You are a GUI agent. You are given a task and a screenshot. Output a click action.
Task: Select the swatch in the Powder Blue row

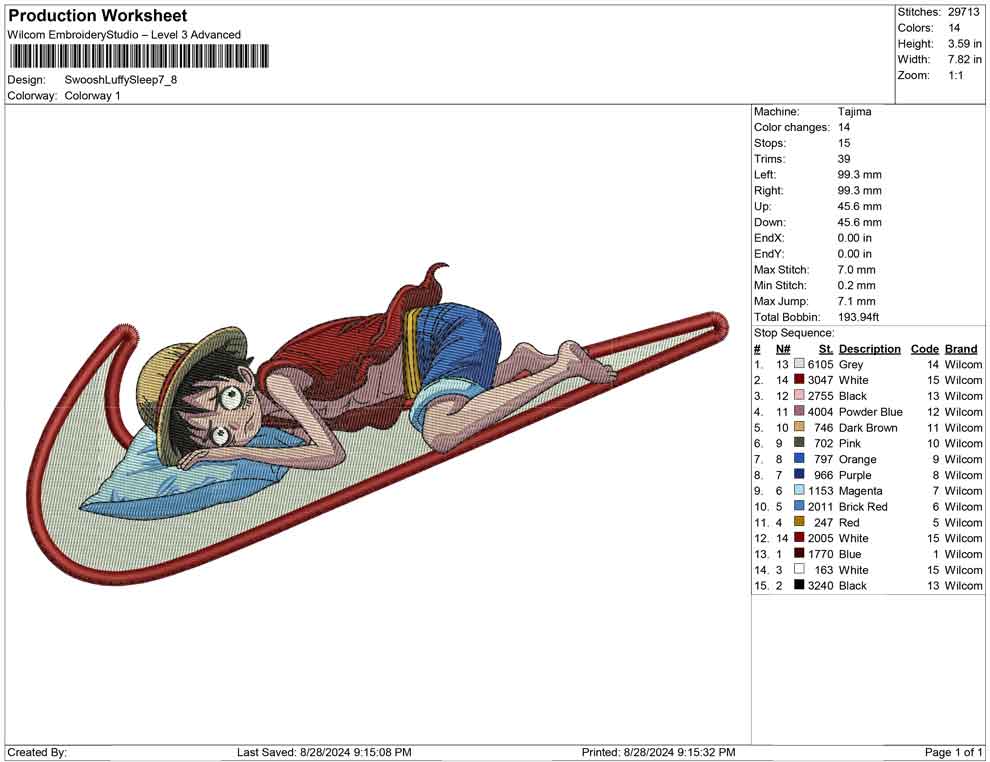[x=799, y=411]
